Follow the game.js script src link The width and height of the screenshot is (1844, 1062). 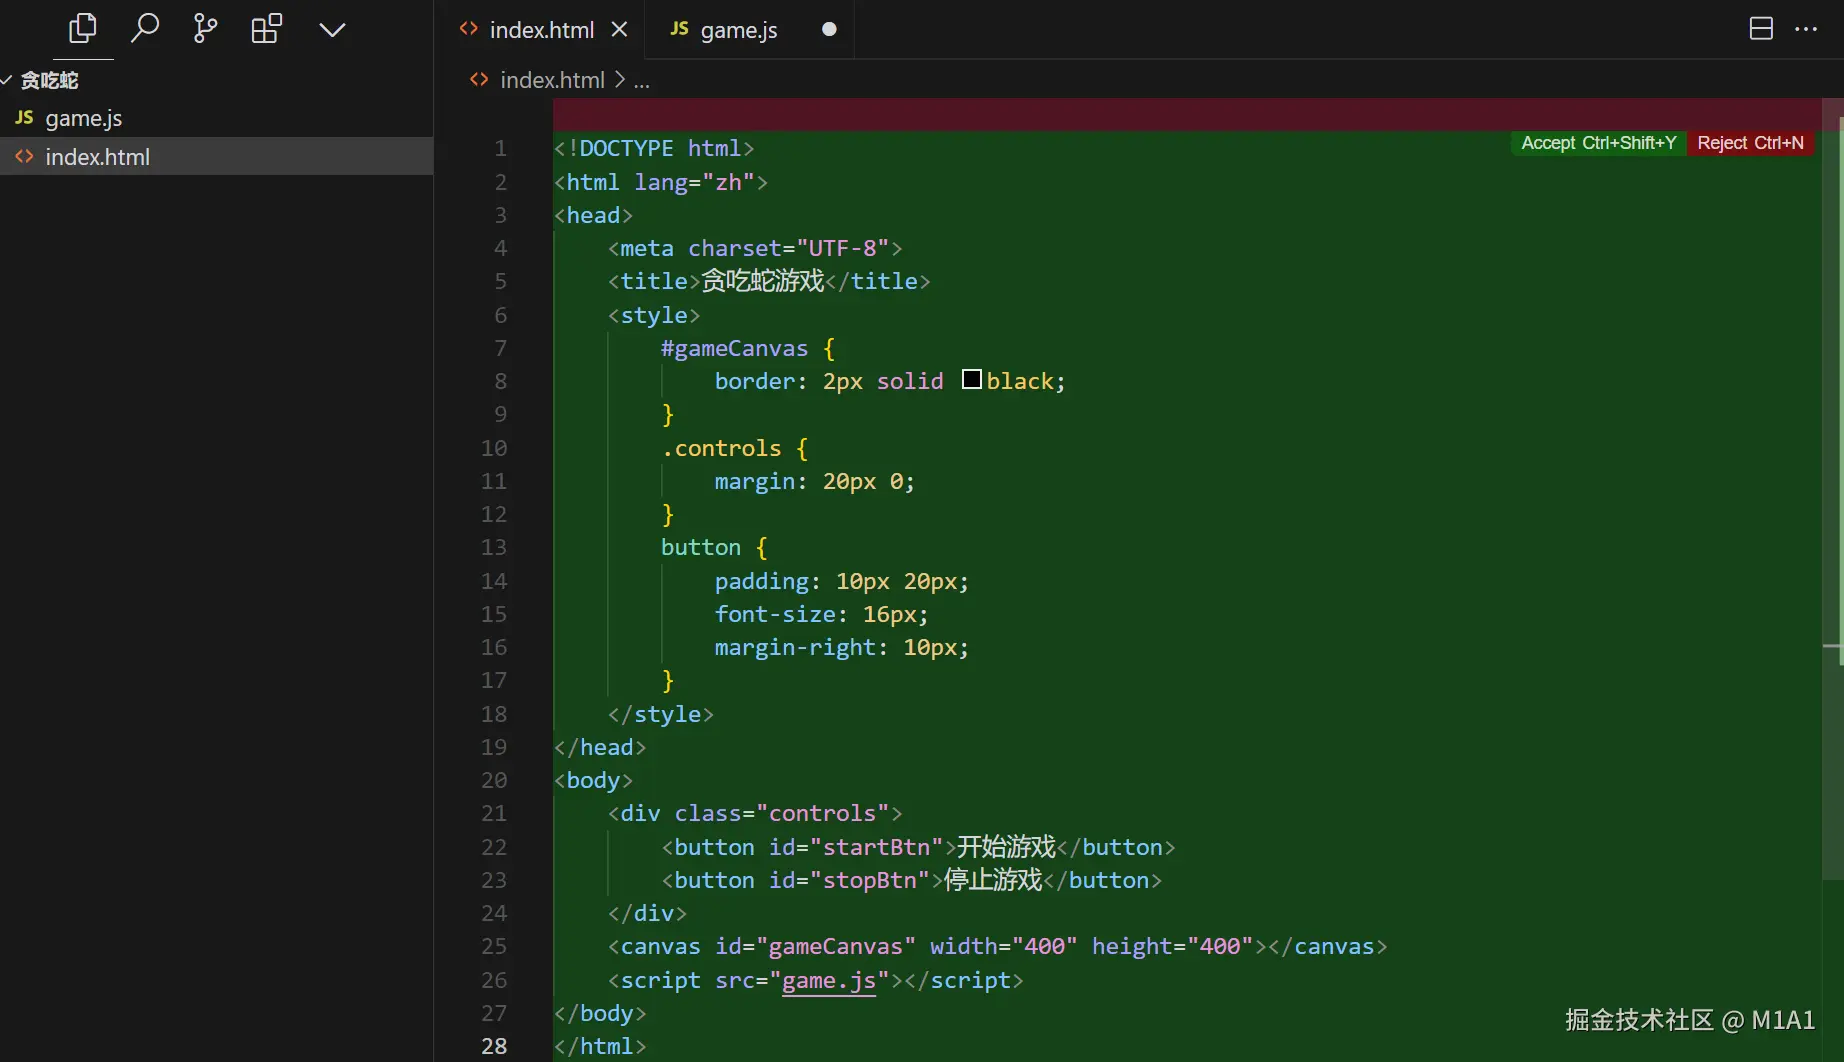[829, 980]
